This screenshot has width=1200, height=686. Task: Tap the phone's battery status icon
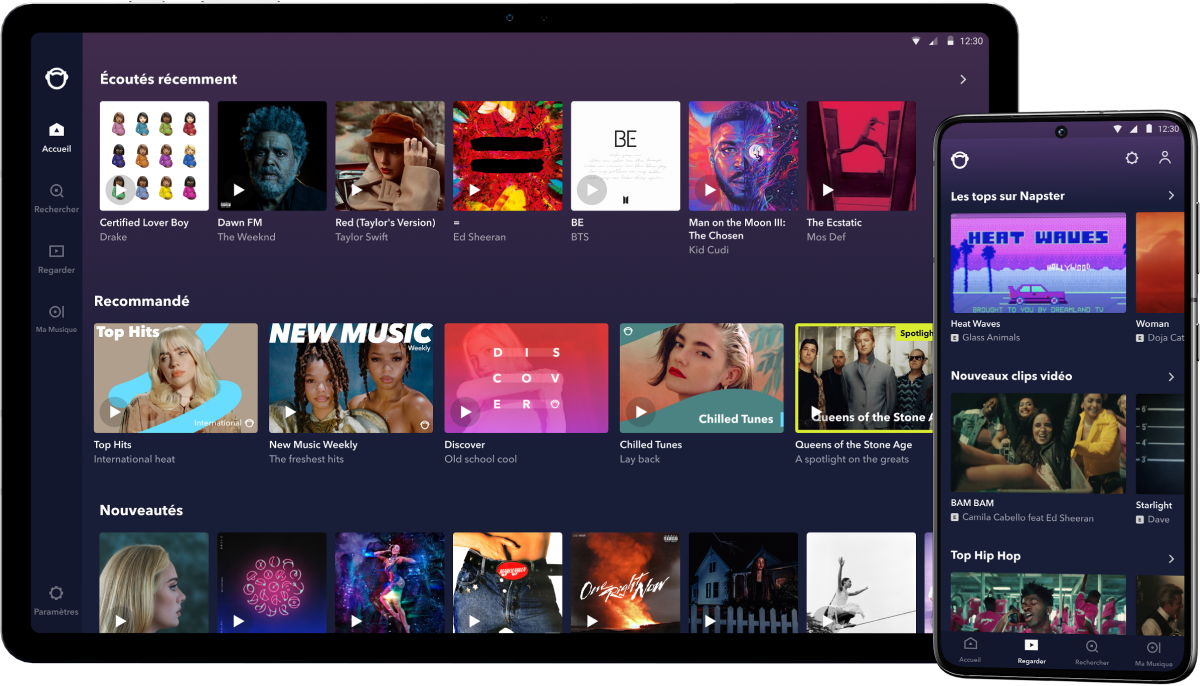coord(1151,129)
